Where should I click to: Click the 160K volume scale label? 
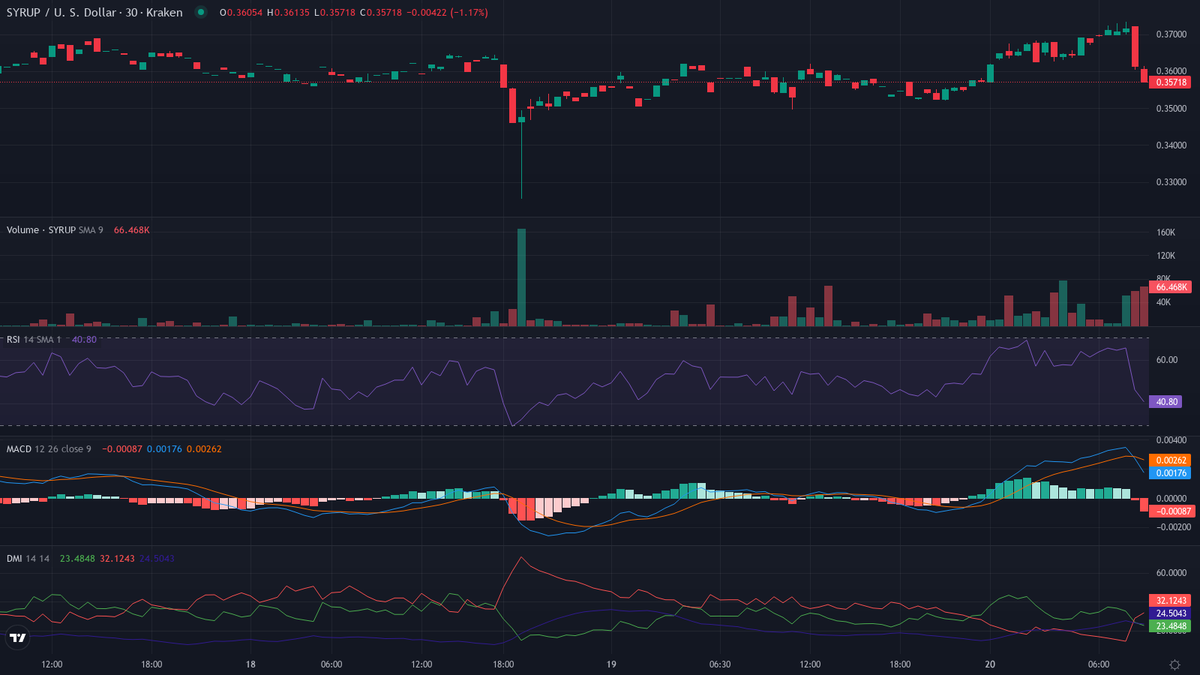pos(1166,233)
